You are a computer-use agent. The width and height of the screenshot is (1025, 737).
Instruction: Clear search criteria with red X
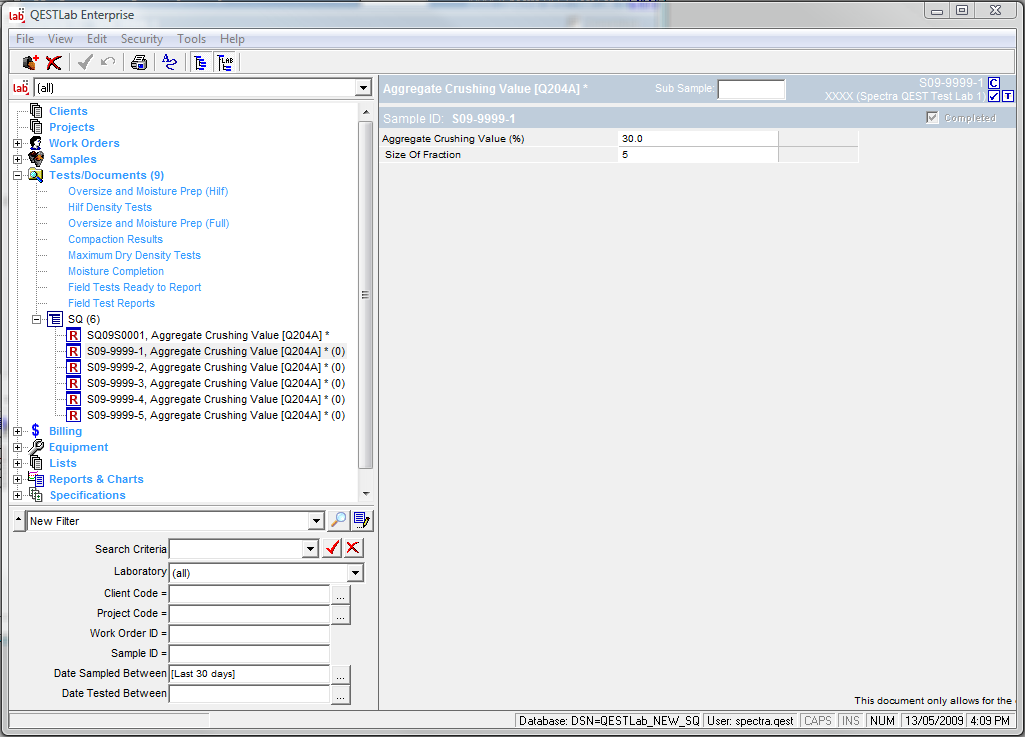tap(354, 548)
